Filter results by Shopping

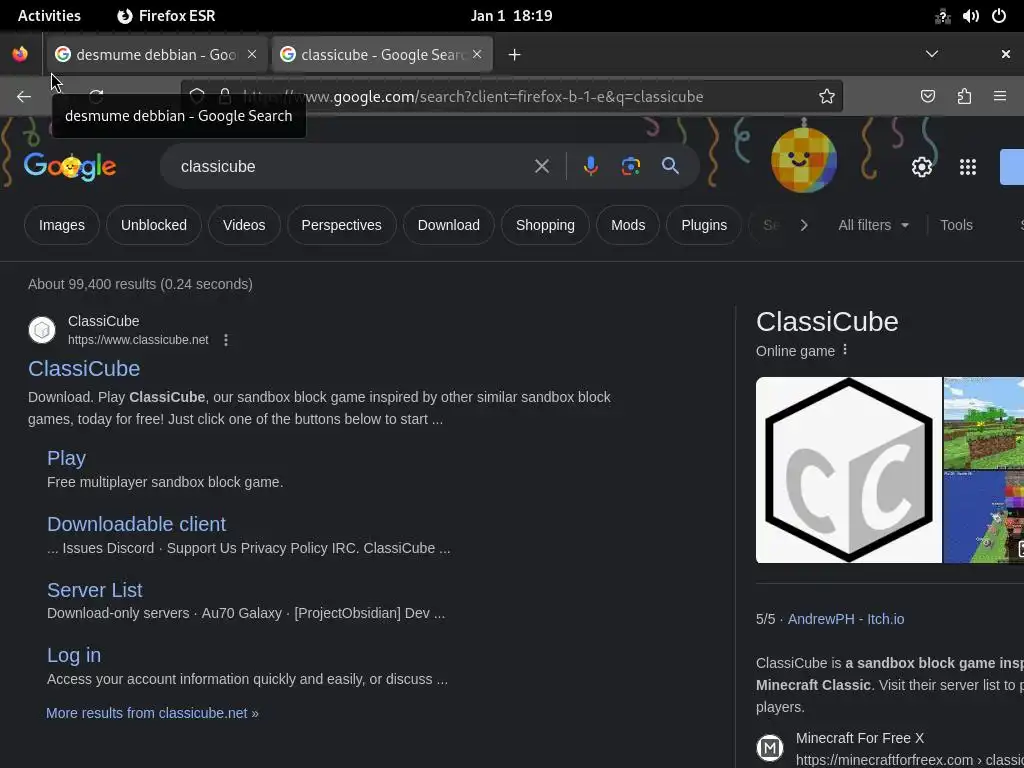tap(545, 225)
